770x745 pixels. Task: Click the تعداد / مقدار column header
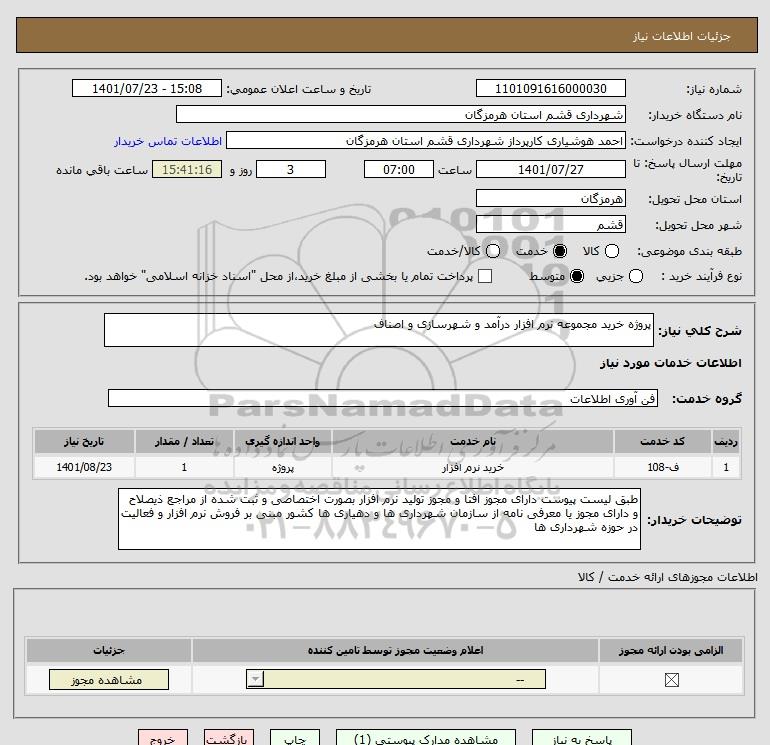click(x=184, y=441)
